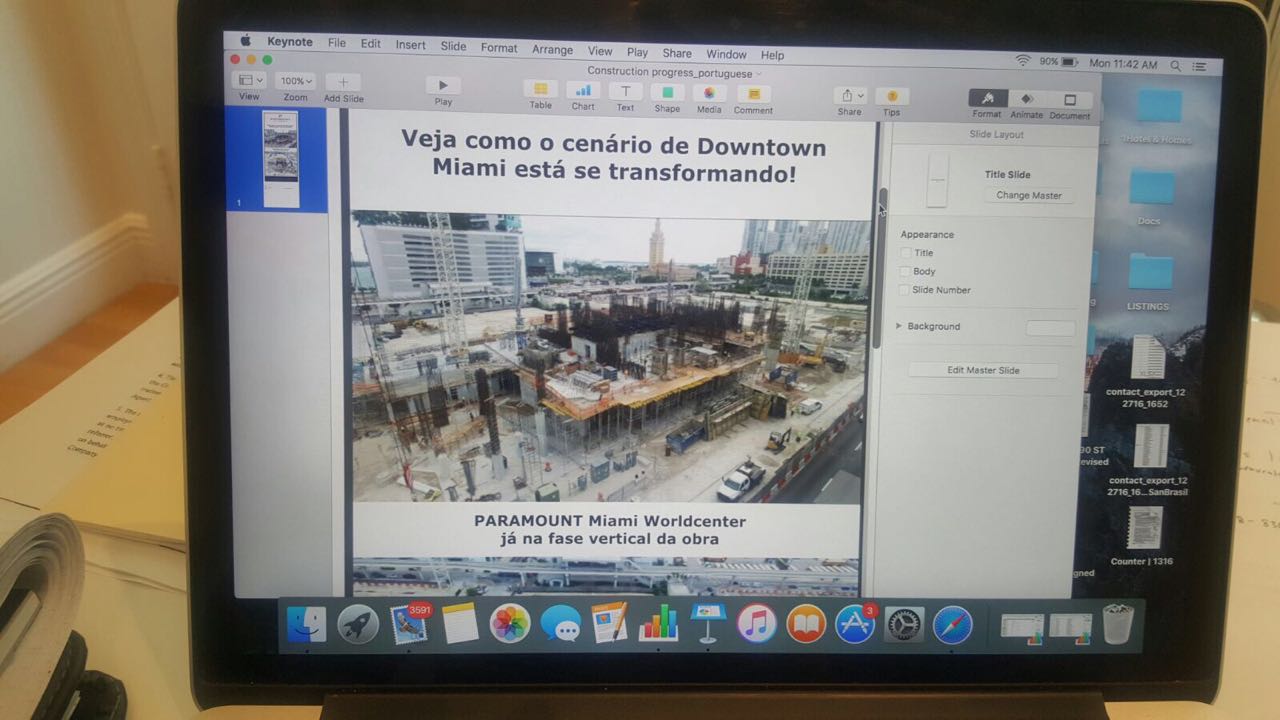Add a Comment using the toolbar
1280x720 pixels.
(753, 94)
